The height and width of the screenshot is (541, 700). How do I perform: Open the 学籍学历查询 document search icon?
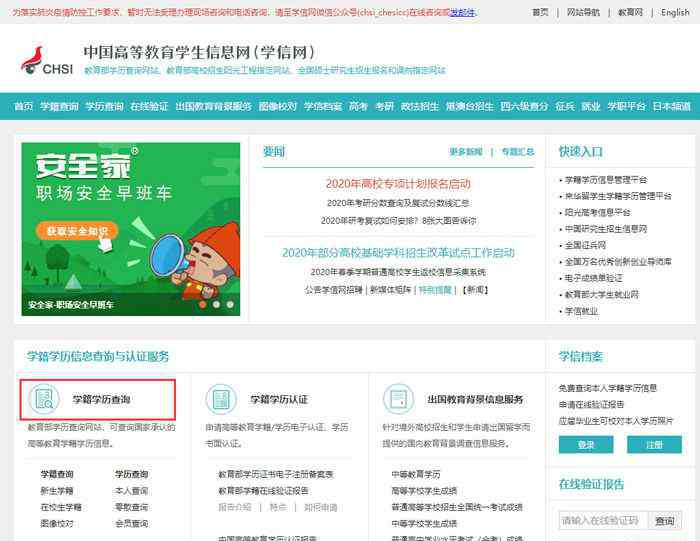click(x=44, y=399)
